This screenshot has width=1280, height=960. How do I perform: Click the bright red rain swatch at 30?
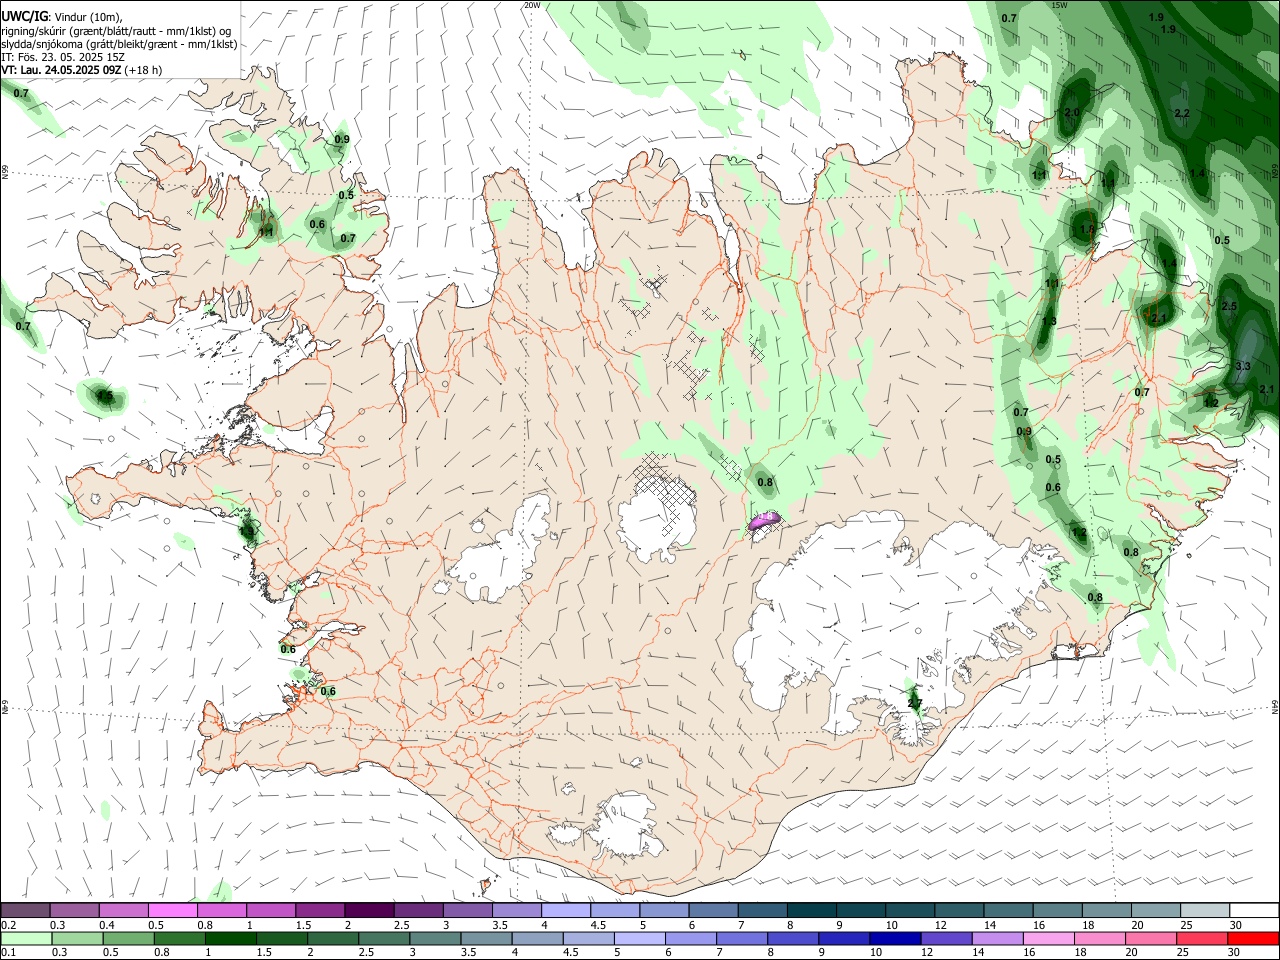1254,939
